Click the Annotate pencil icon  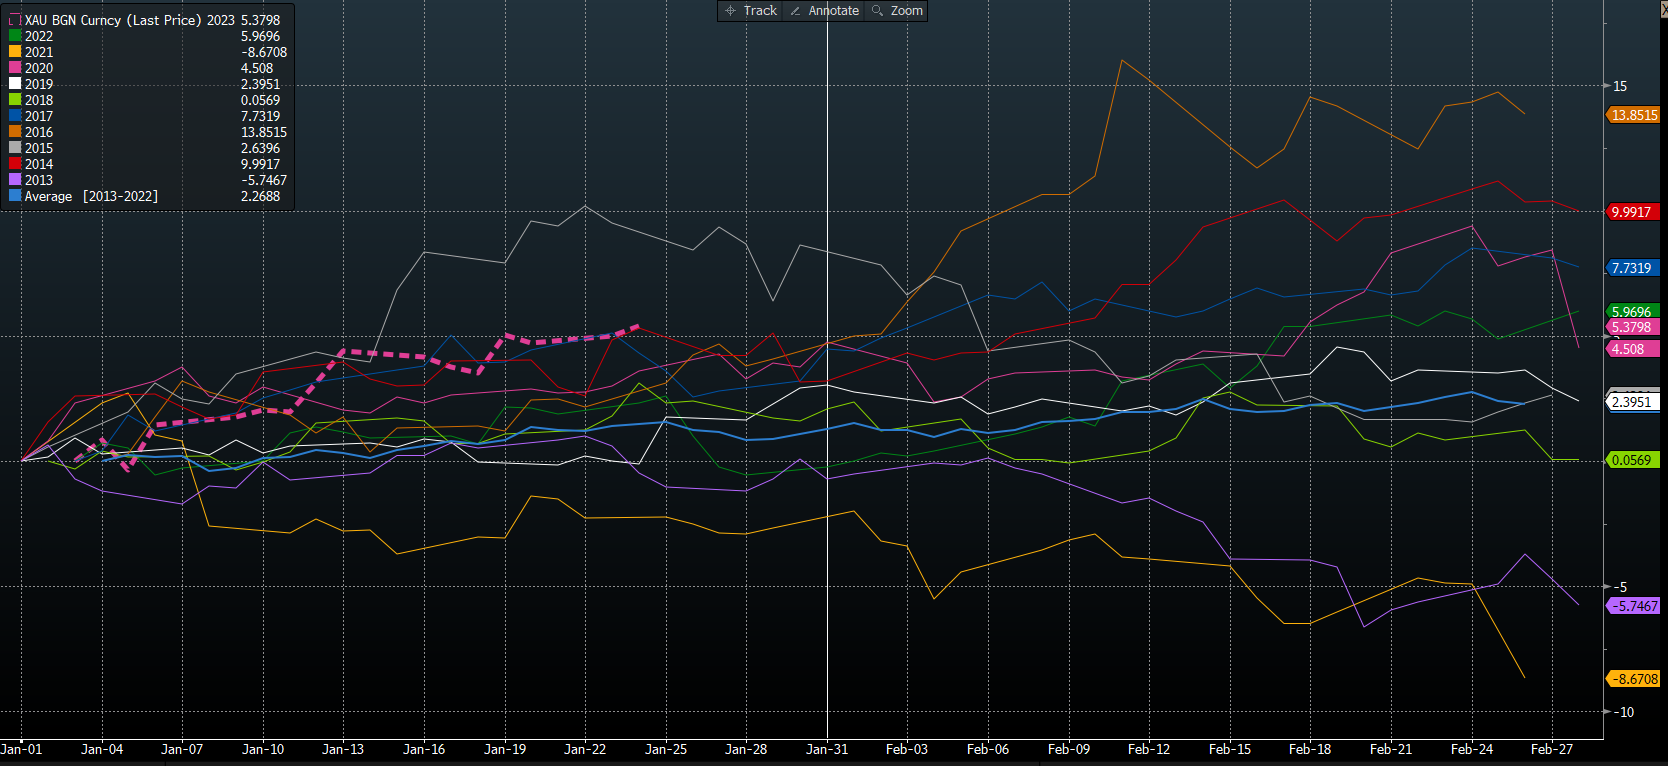[x=795, y=11]
